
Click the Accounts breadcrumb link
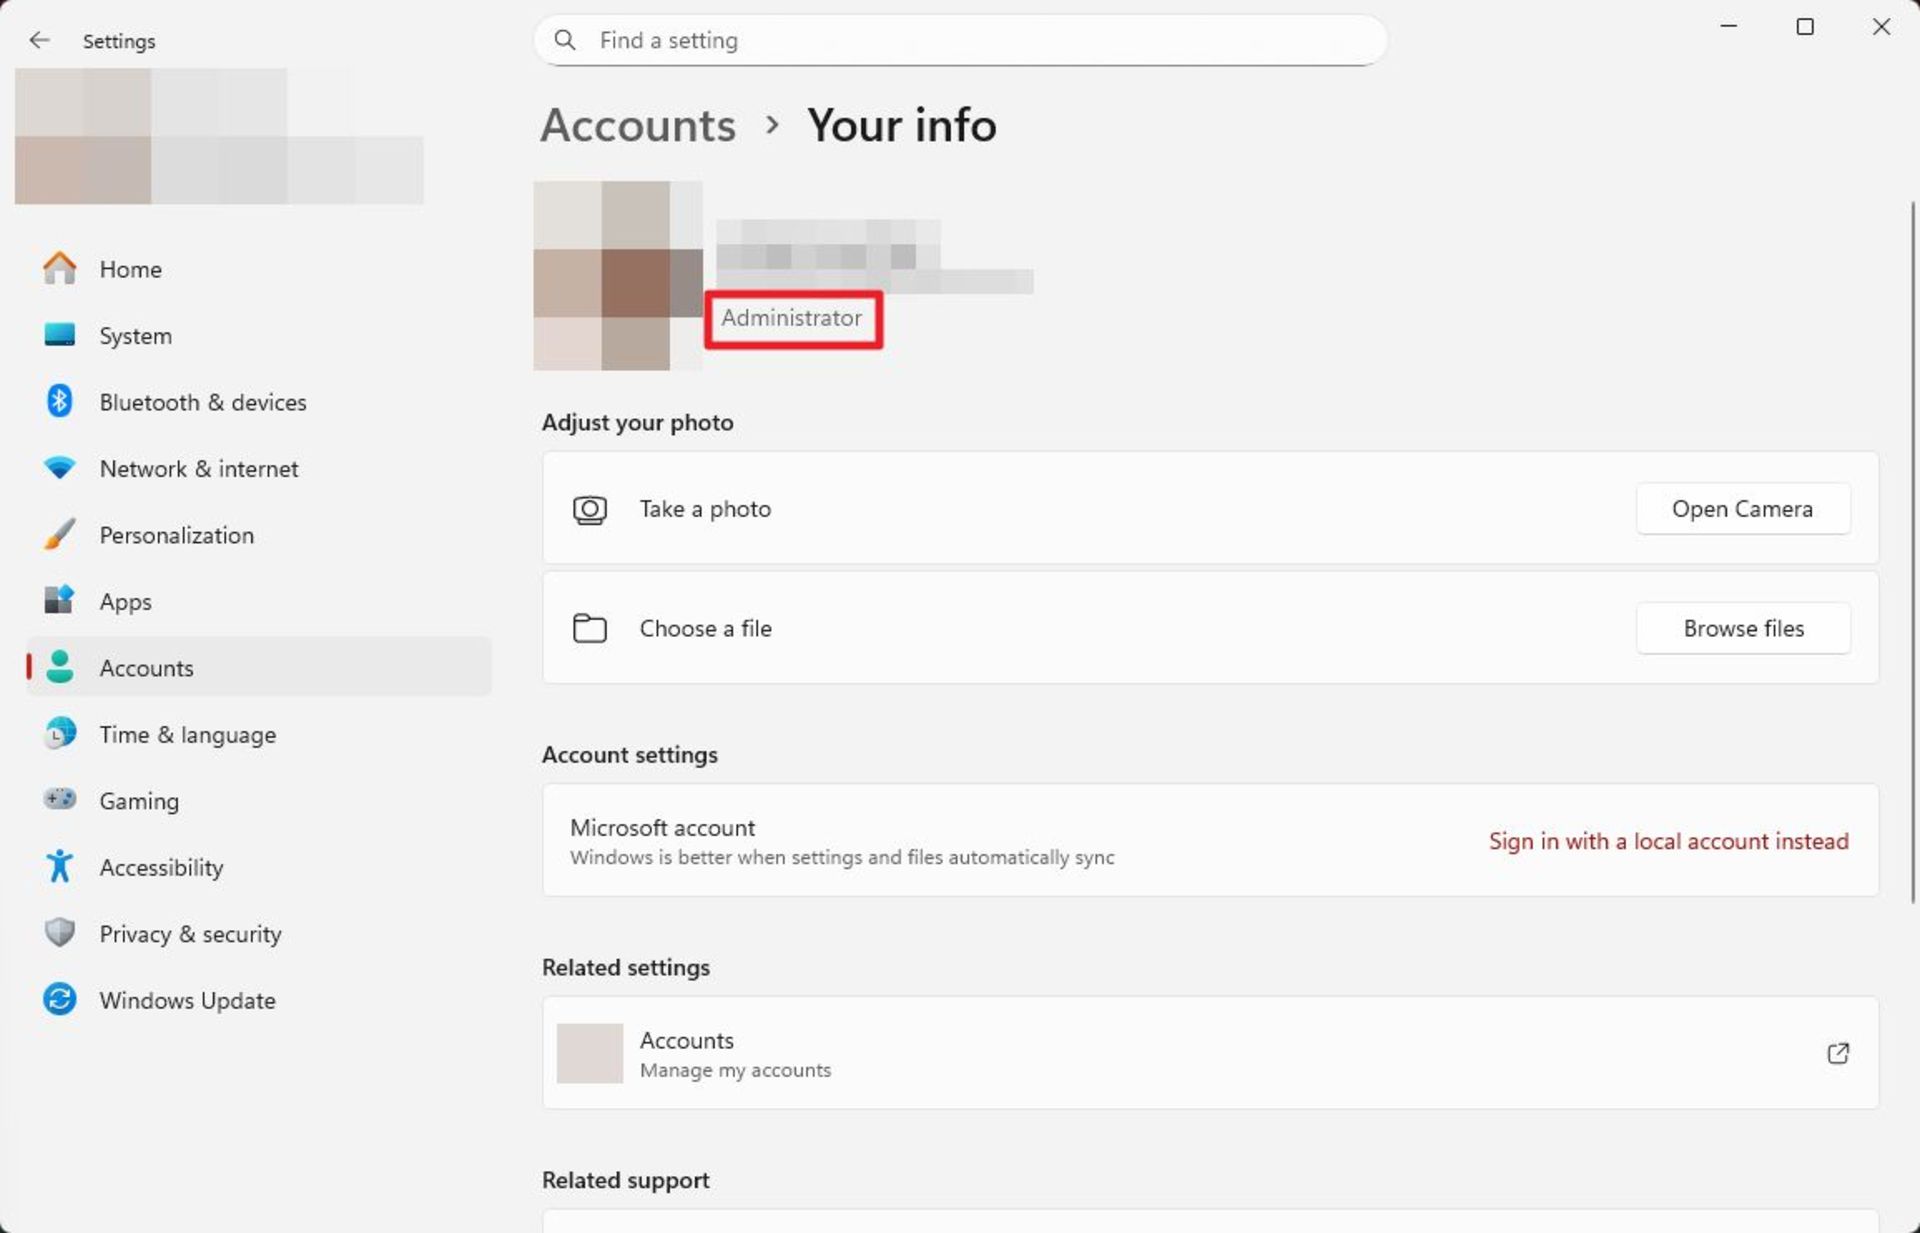click(637, 125)
